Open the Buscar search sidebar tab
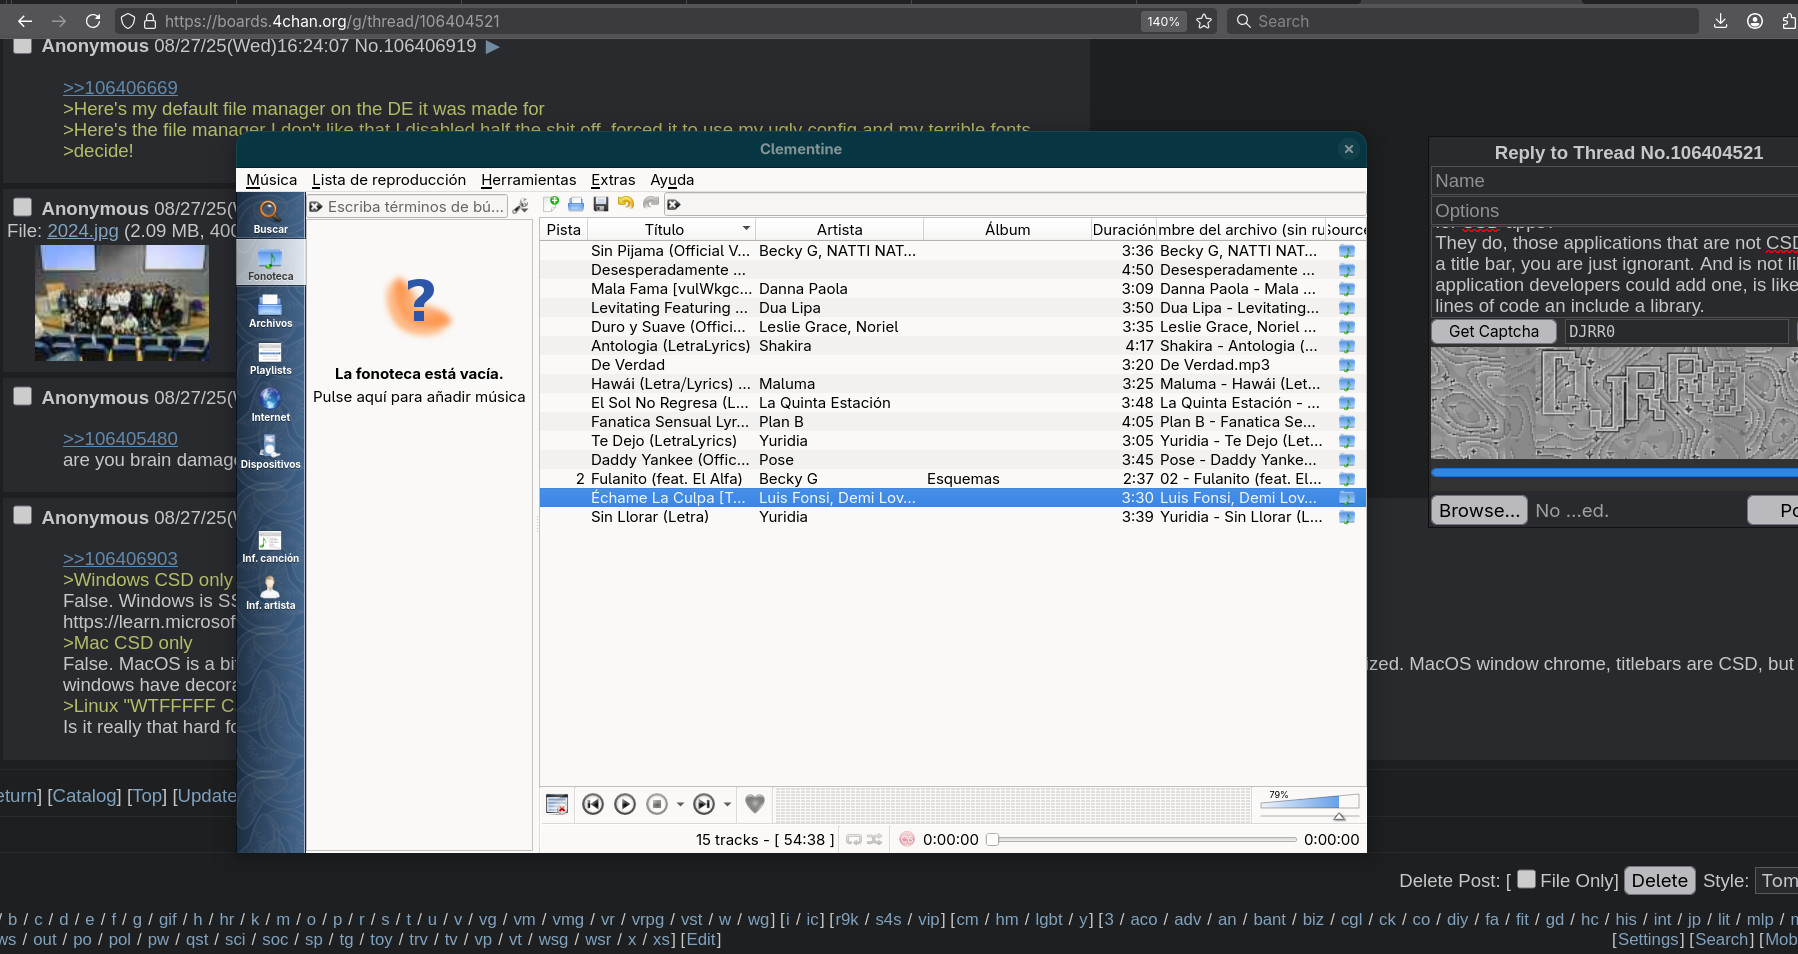This screenshot has width=1798, height=954. [270, 216]
